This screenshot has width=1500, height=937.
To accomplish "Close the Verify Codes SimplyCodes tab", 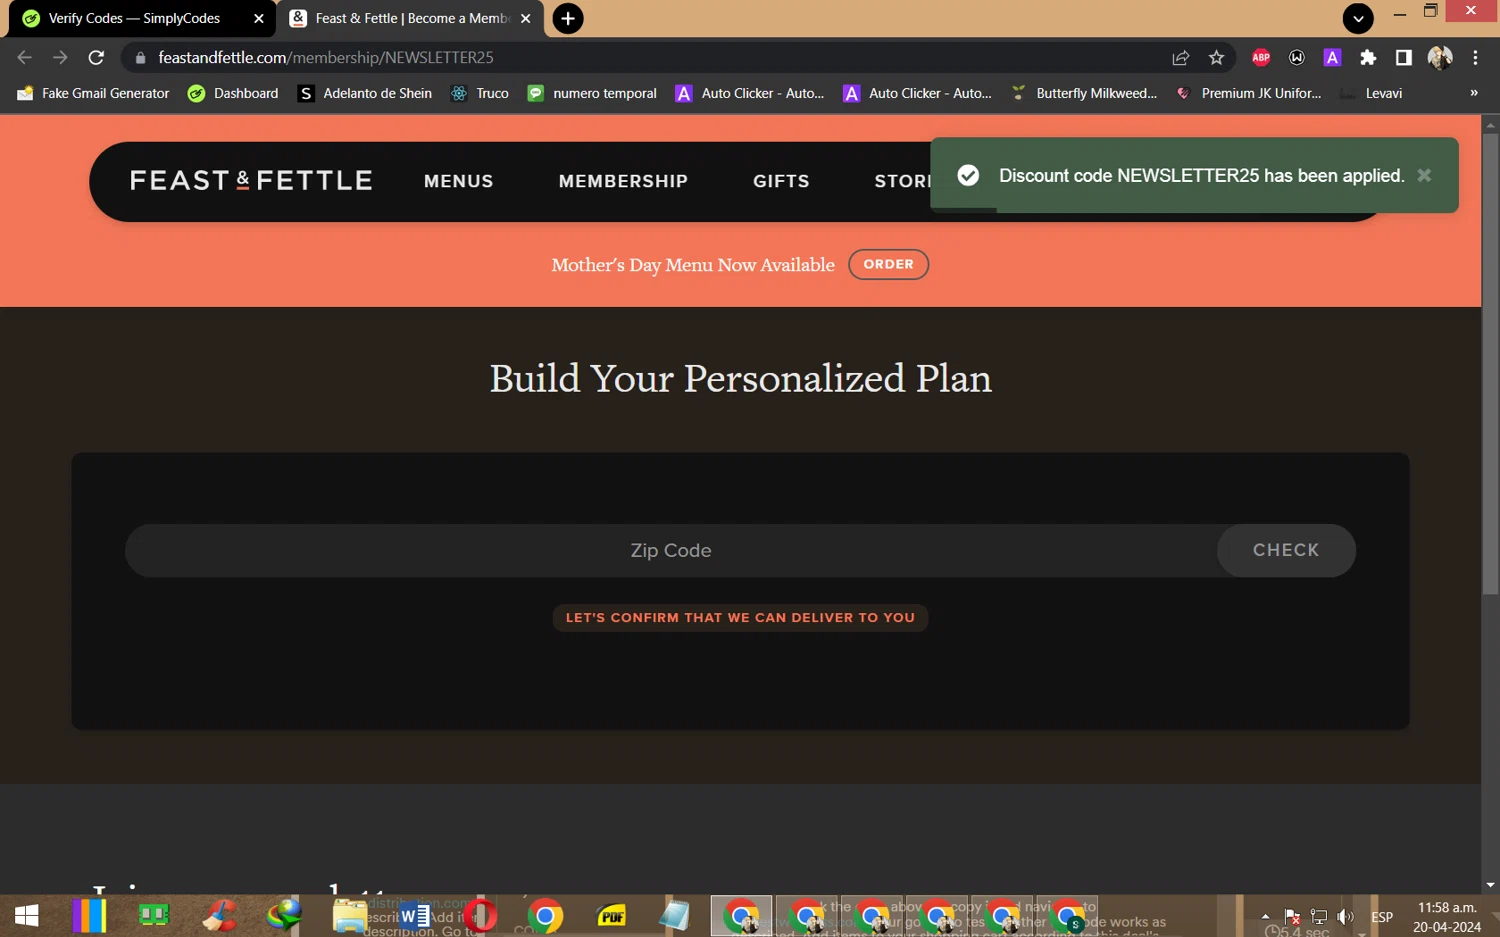I will point(259,18).
